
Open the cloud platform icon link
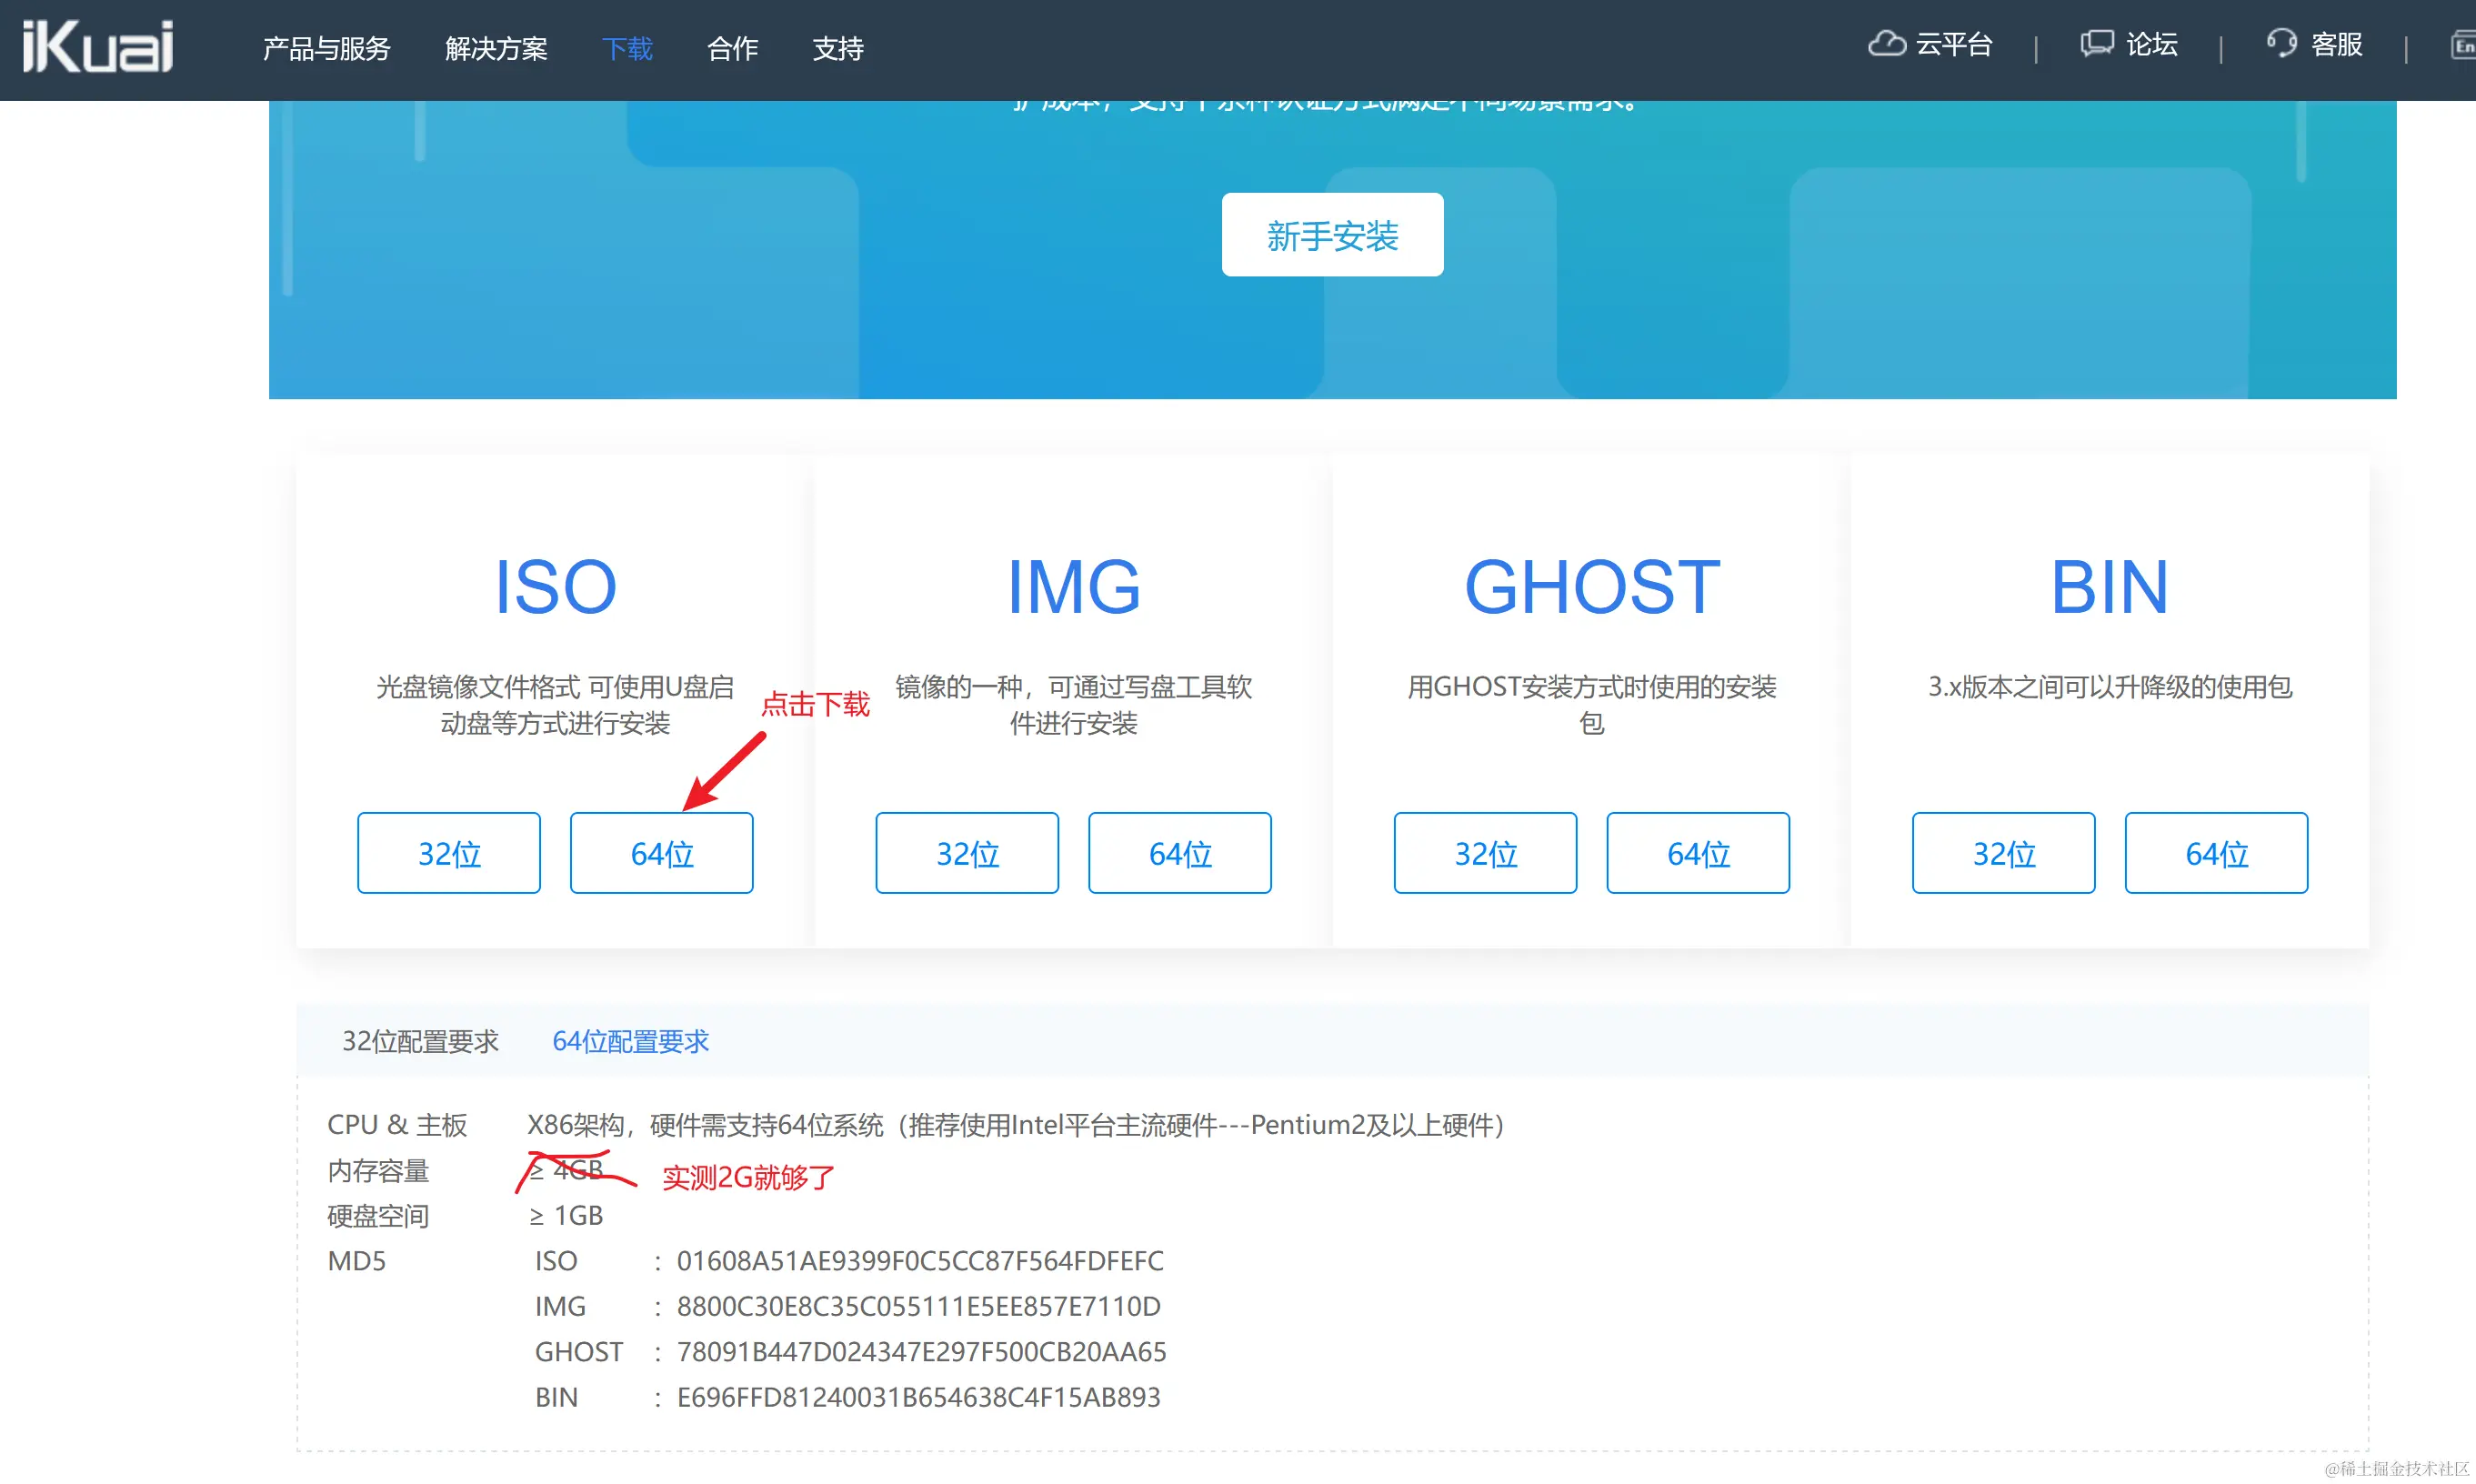tap(1886, 44)
